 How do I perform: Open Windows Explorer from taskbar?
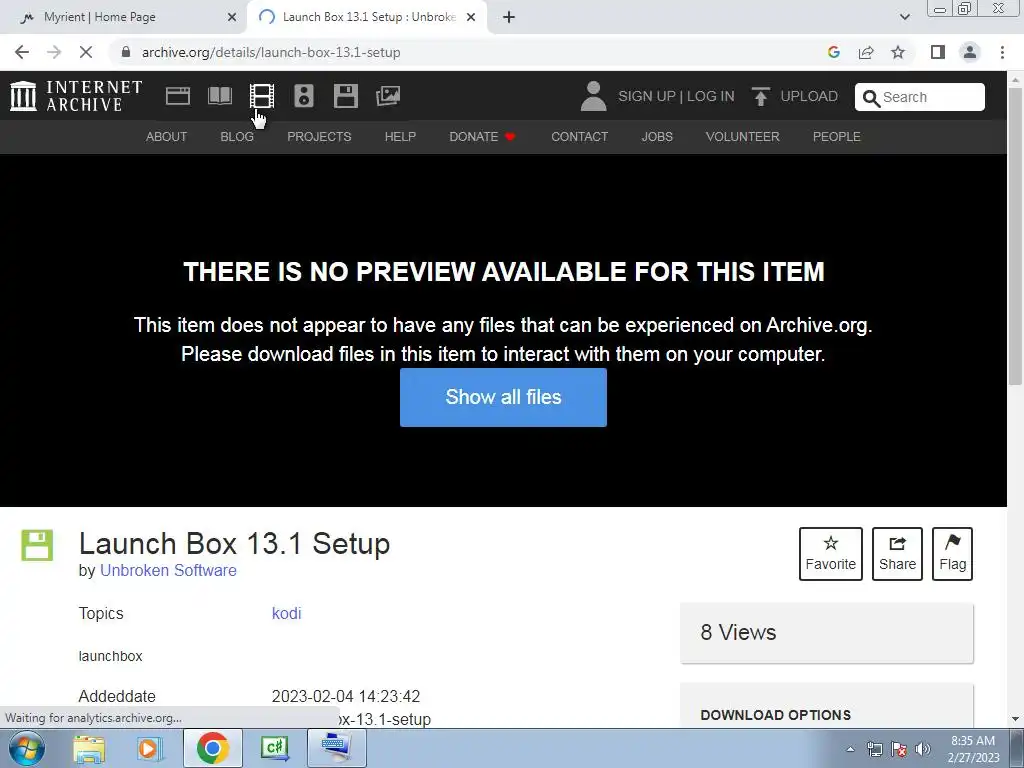[89, 748]
